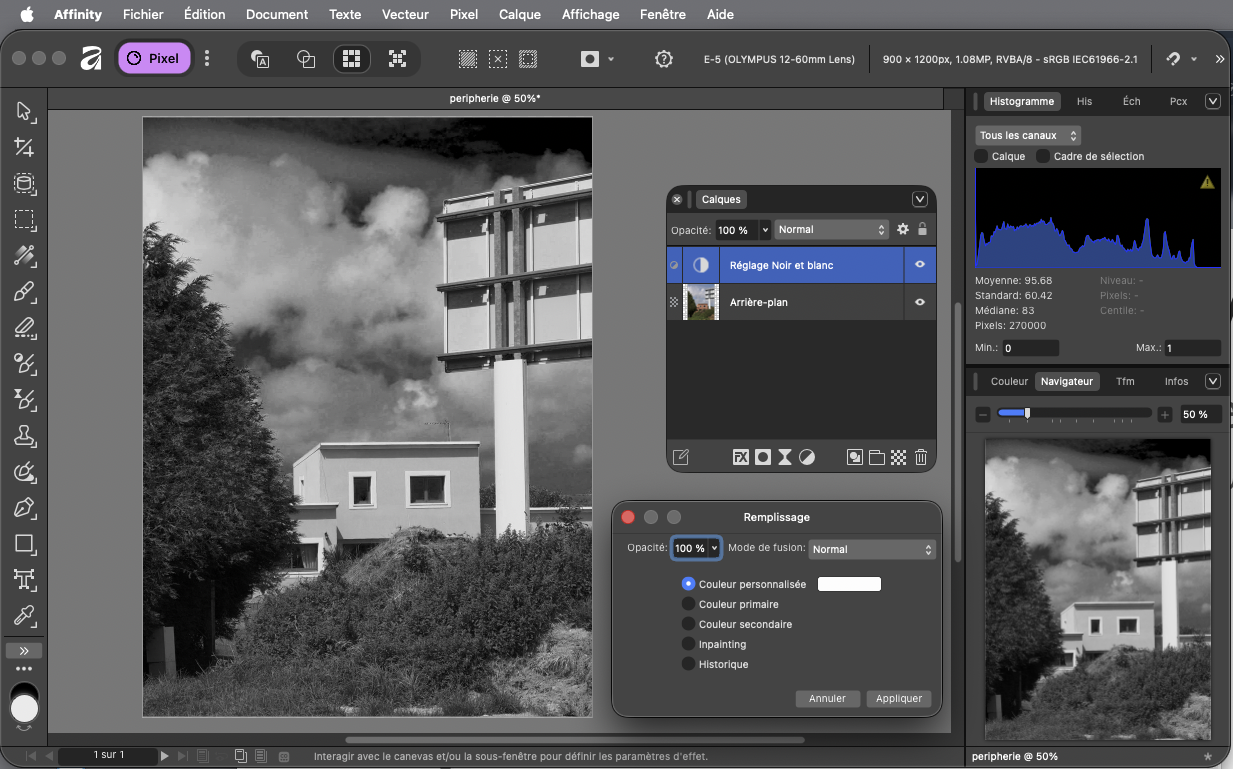Toggle the layer lock in Calques panel
This screenshot has height=769, width=1233.
923,229
